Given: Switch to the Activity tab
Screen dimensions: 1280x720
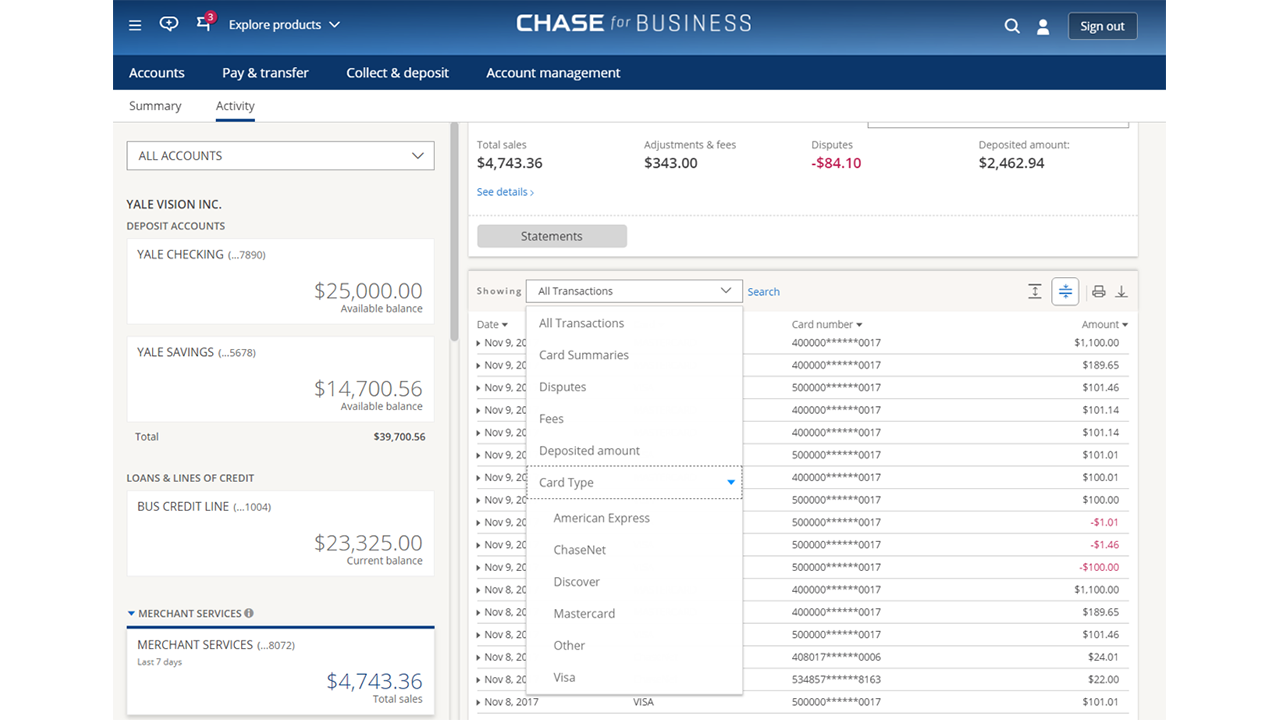Looking at the screenshot, I should 235,106.
